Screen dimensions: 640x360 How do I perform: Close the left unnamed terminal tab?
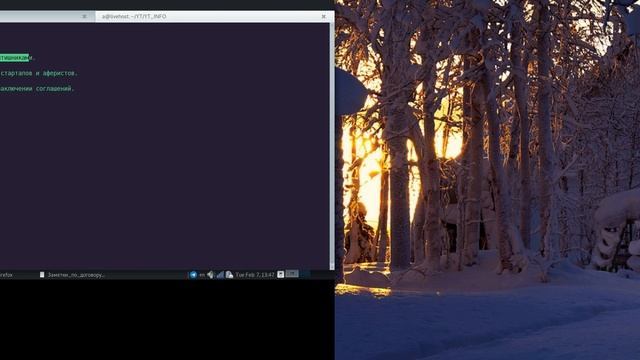84,16
